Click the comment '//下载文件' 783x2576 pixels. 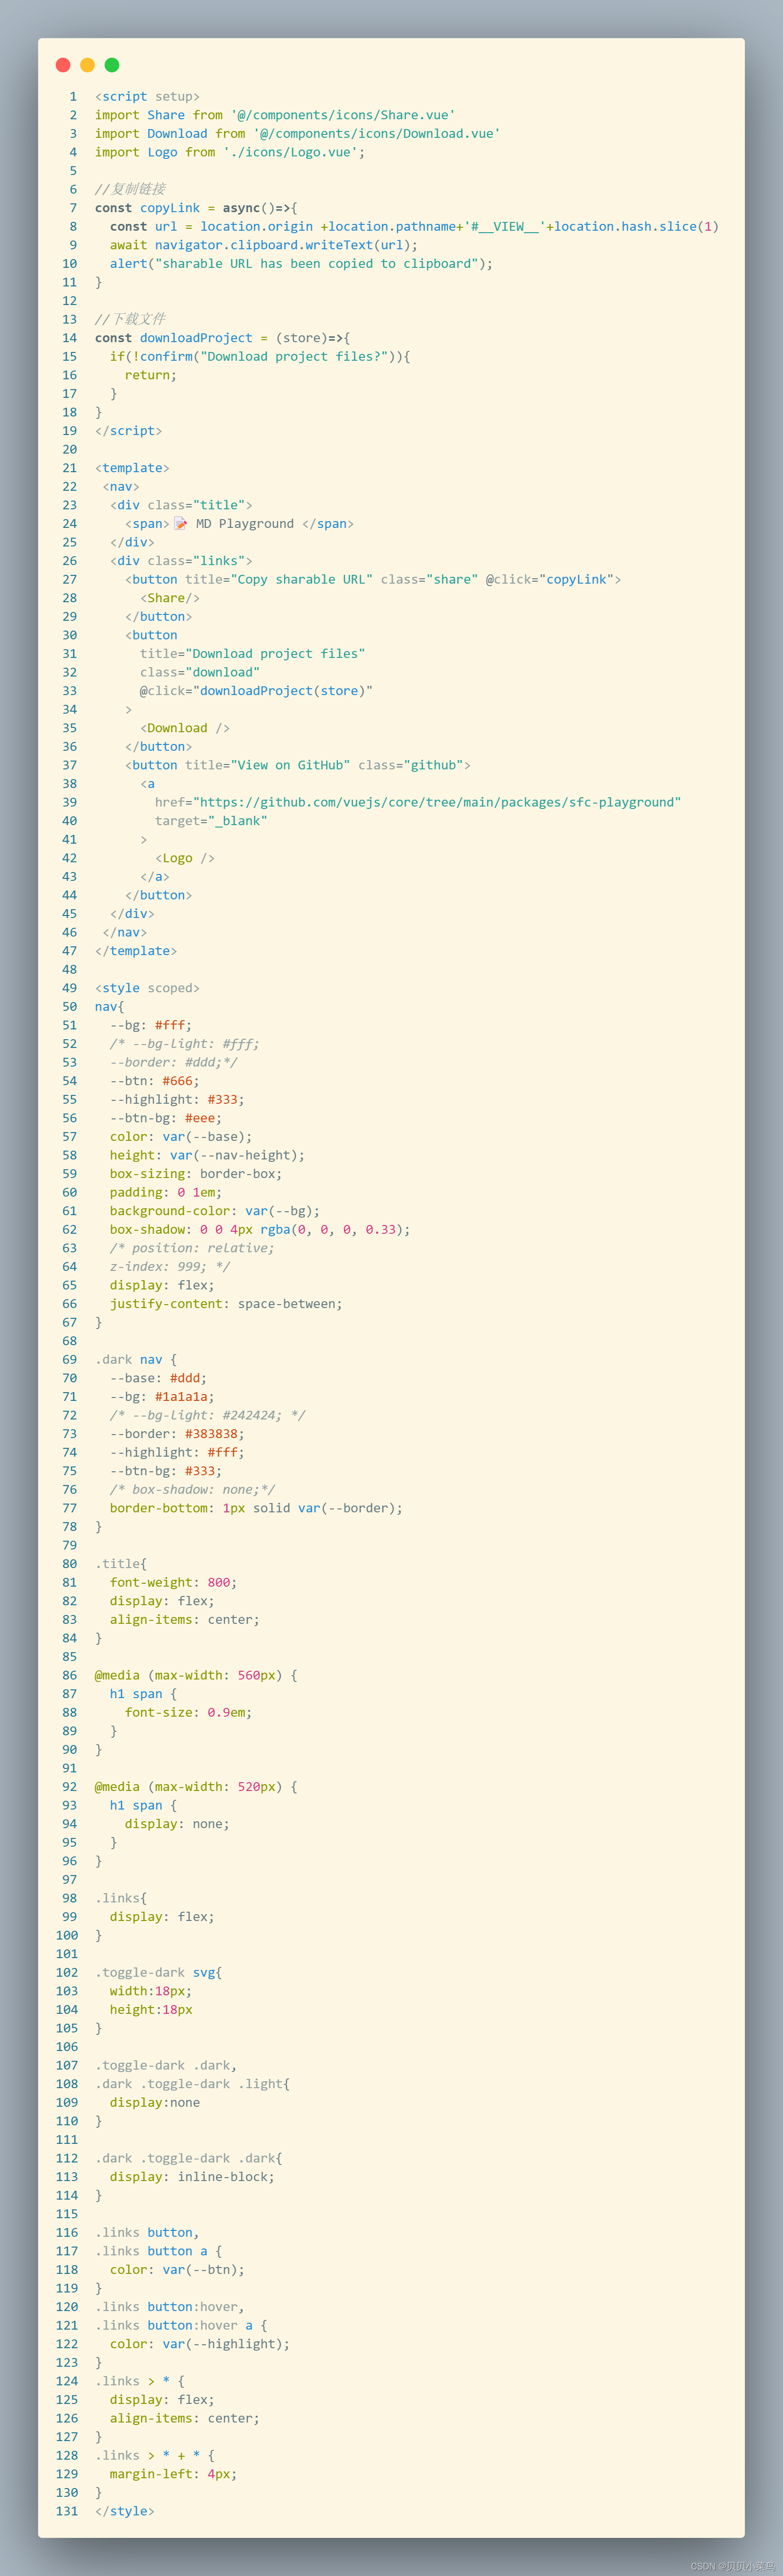[130, 319]
